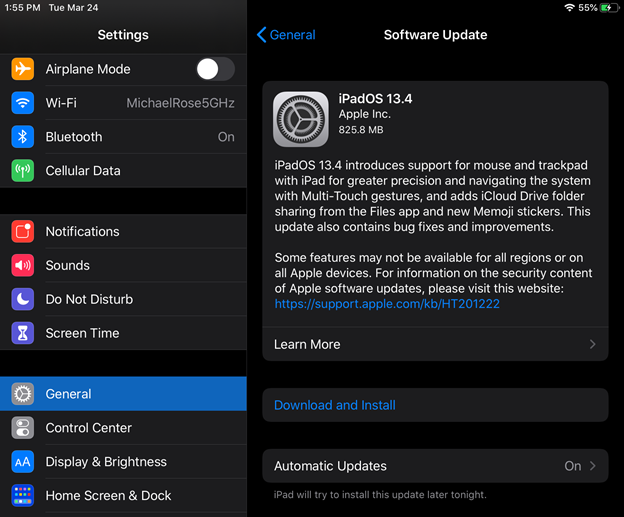
Task: Select Sounds in the sidebar
Action: click(x=123, y=265)
